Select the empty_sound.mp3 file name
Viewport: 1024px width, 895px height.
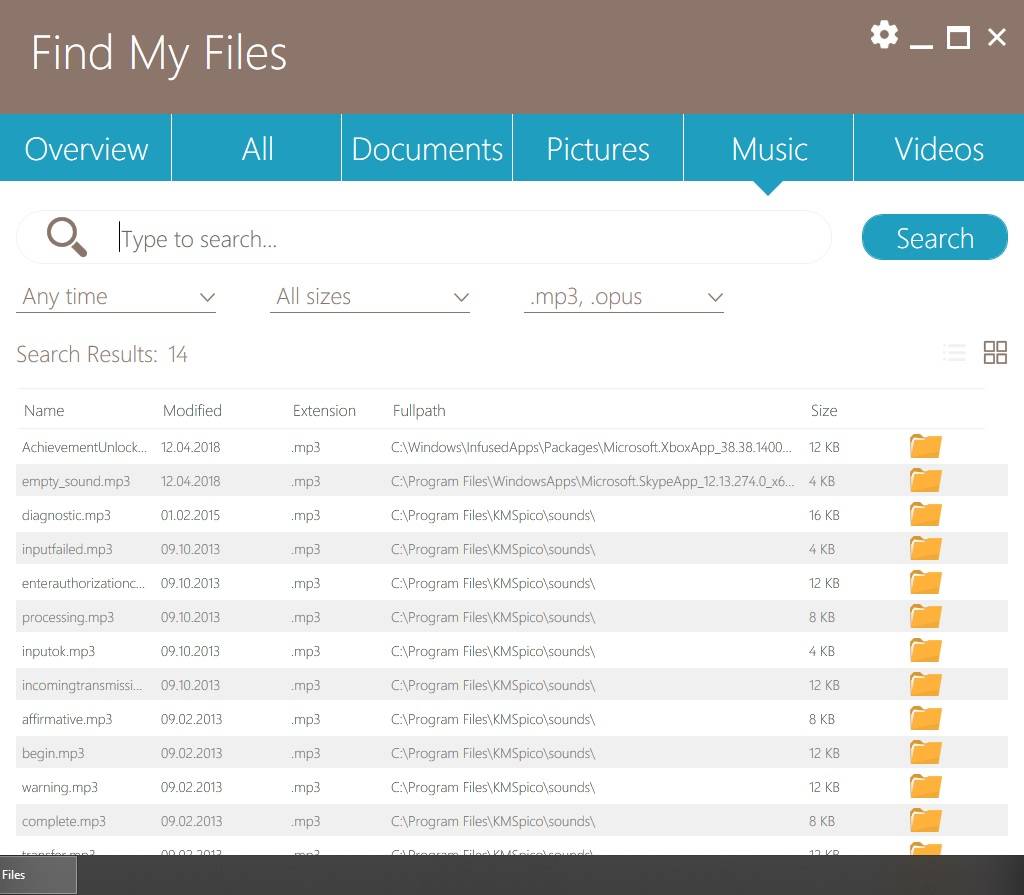76,481
